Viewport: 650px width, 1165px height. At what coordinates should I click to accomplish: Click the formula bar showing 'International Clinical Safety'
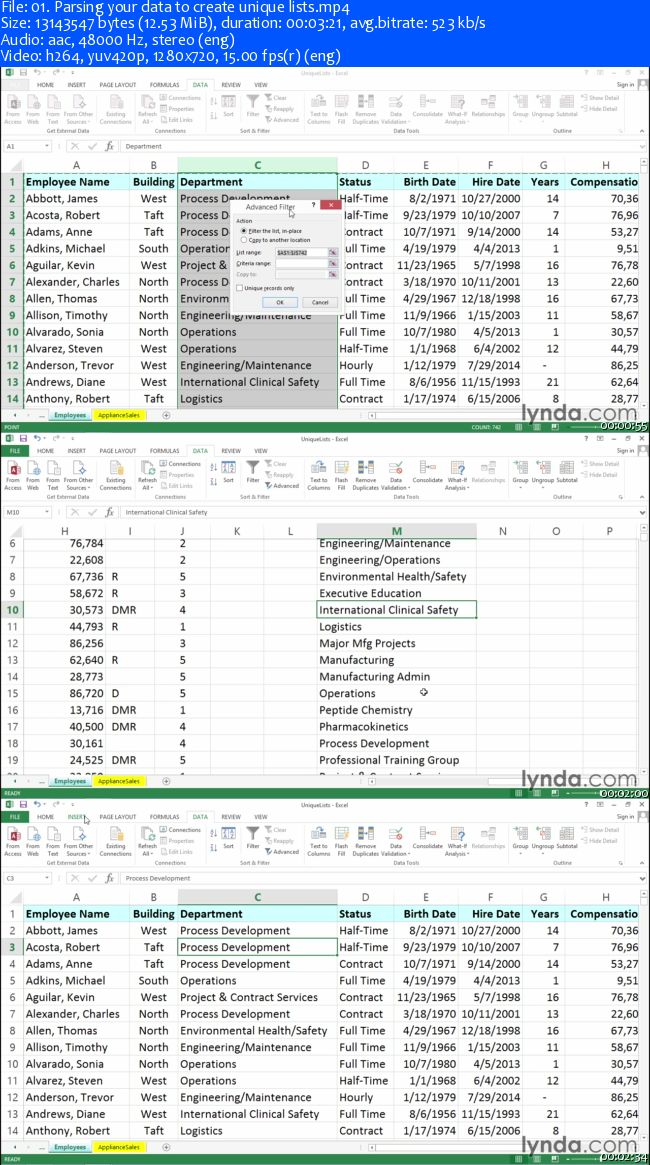click(381, 513)
